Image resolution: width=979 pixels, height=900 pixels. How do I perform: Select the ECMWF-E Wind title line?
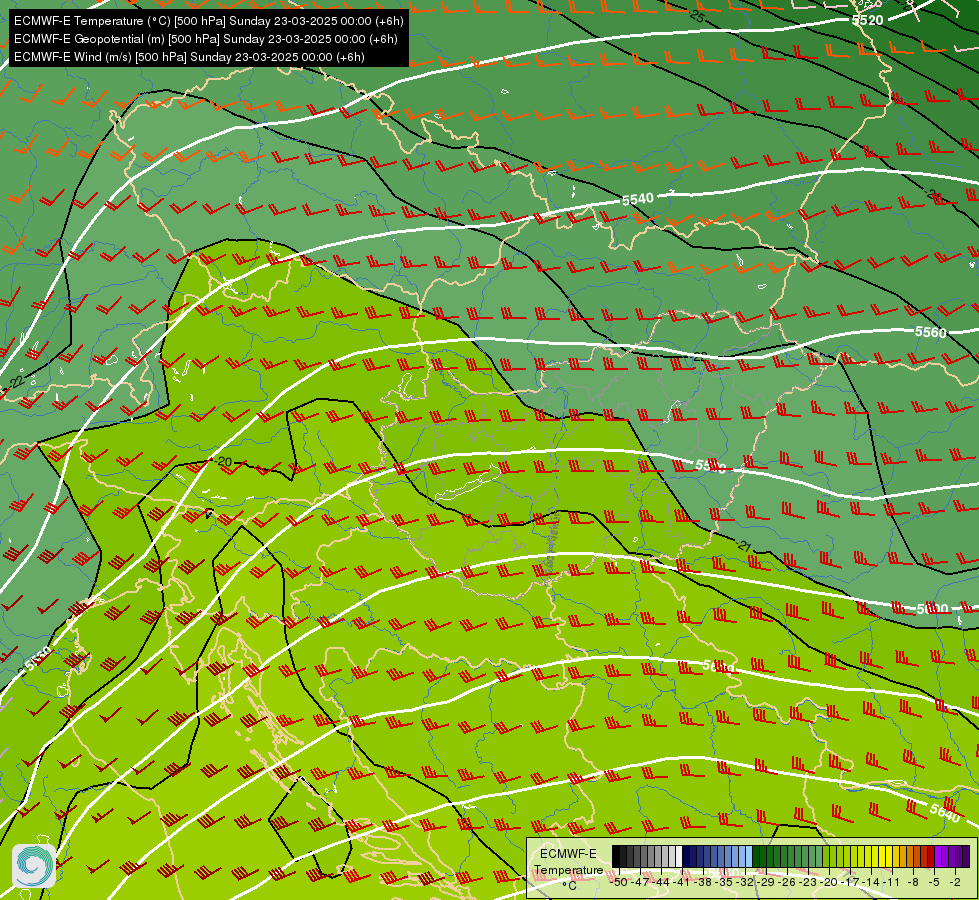tap(189, 57)
